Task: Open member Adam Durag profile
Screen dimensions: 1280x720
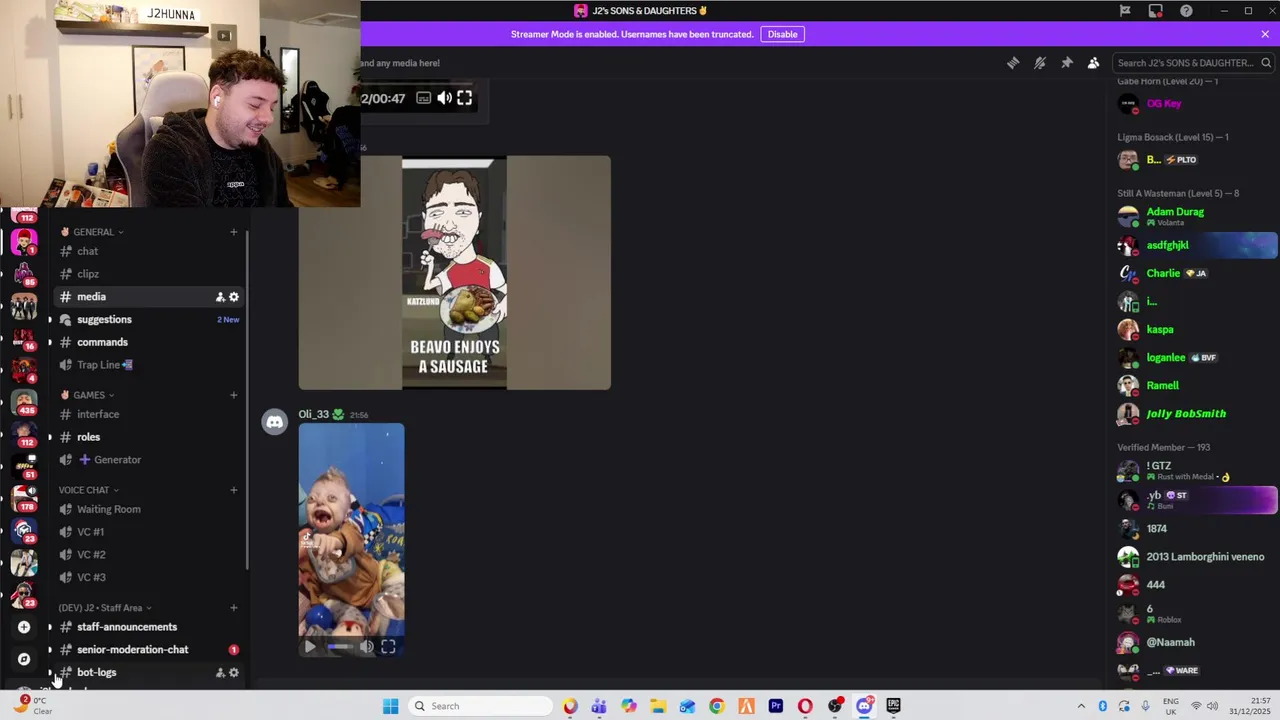Action: [x=1175, y=212]
